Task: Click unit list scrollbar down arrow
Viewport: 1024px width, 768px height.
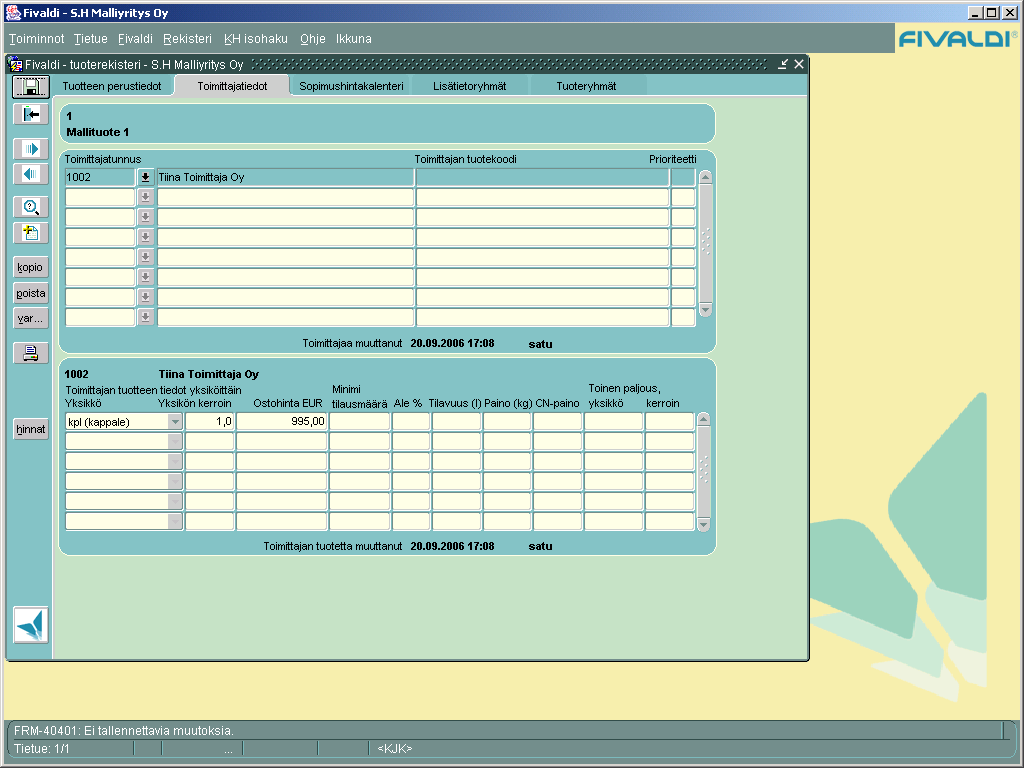Action: tap(703, 524)
